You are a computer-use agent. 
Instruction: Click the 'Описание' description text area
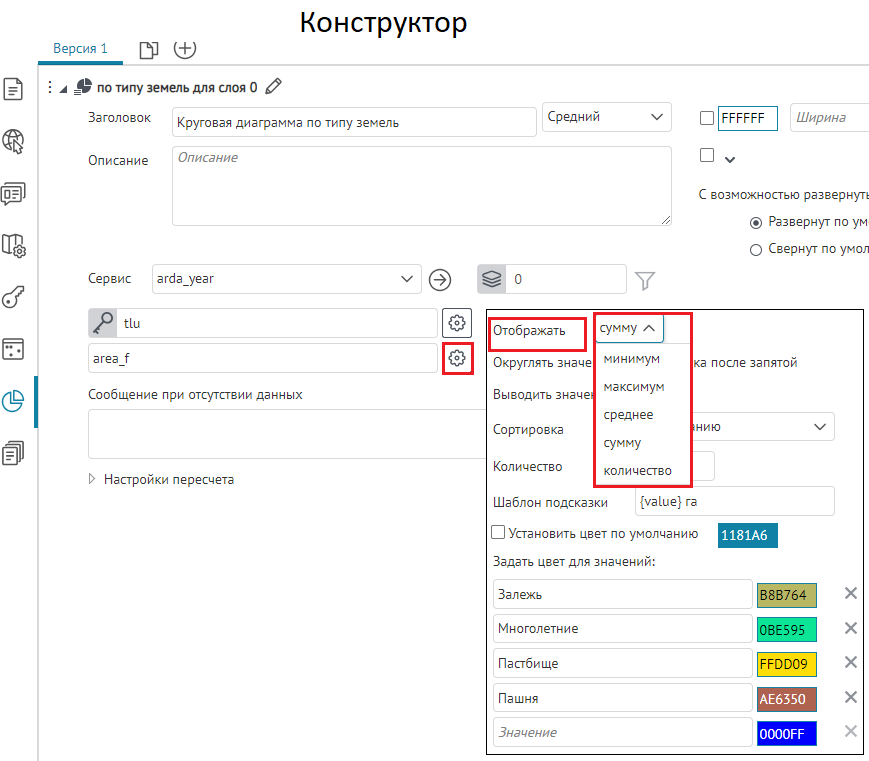pos(421,186)
